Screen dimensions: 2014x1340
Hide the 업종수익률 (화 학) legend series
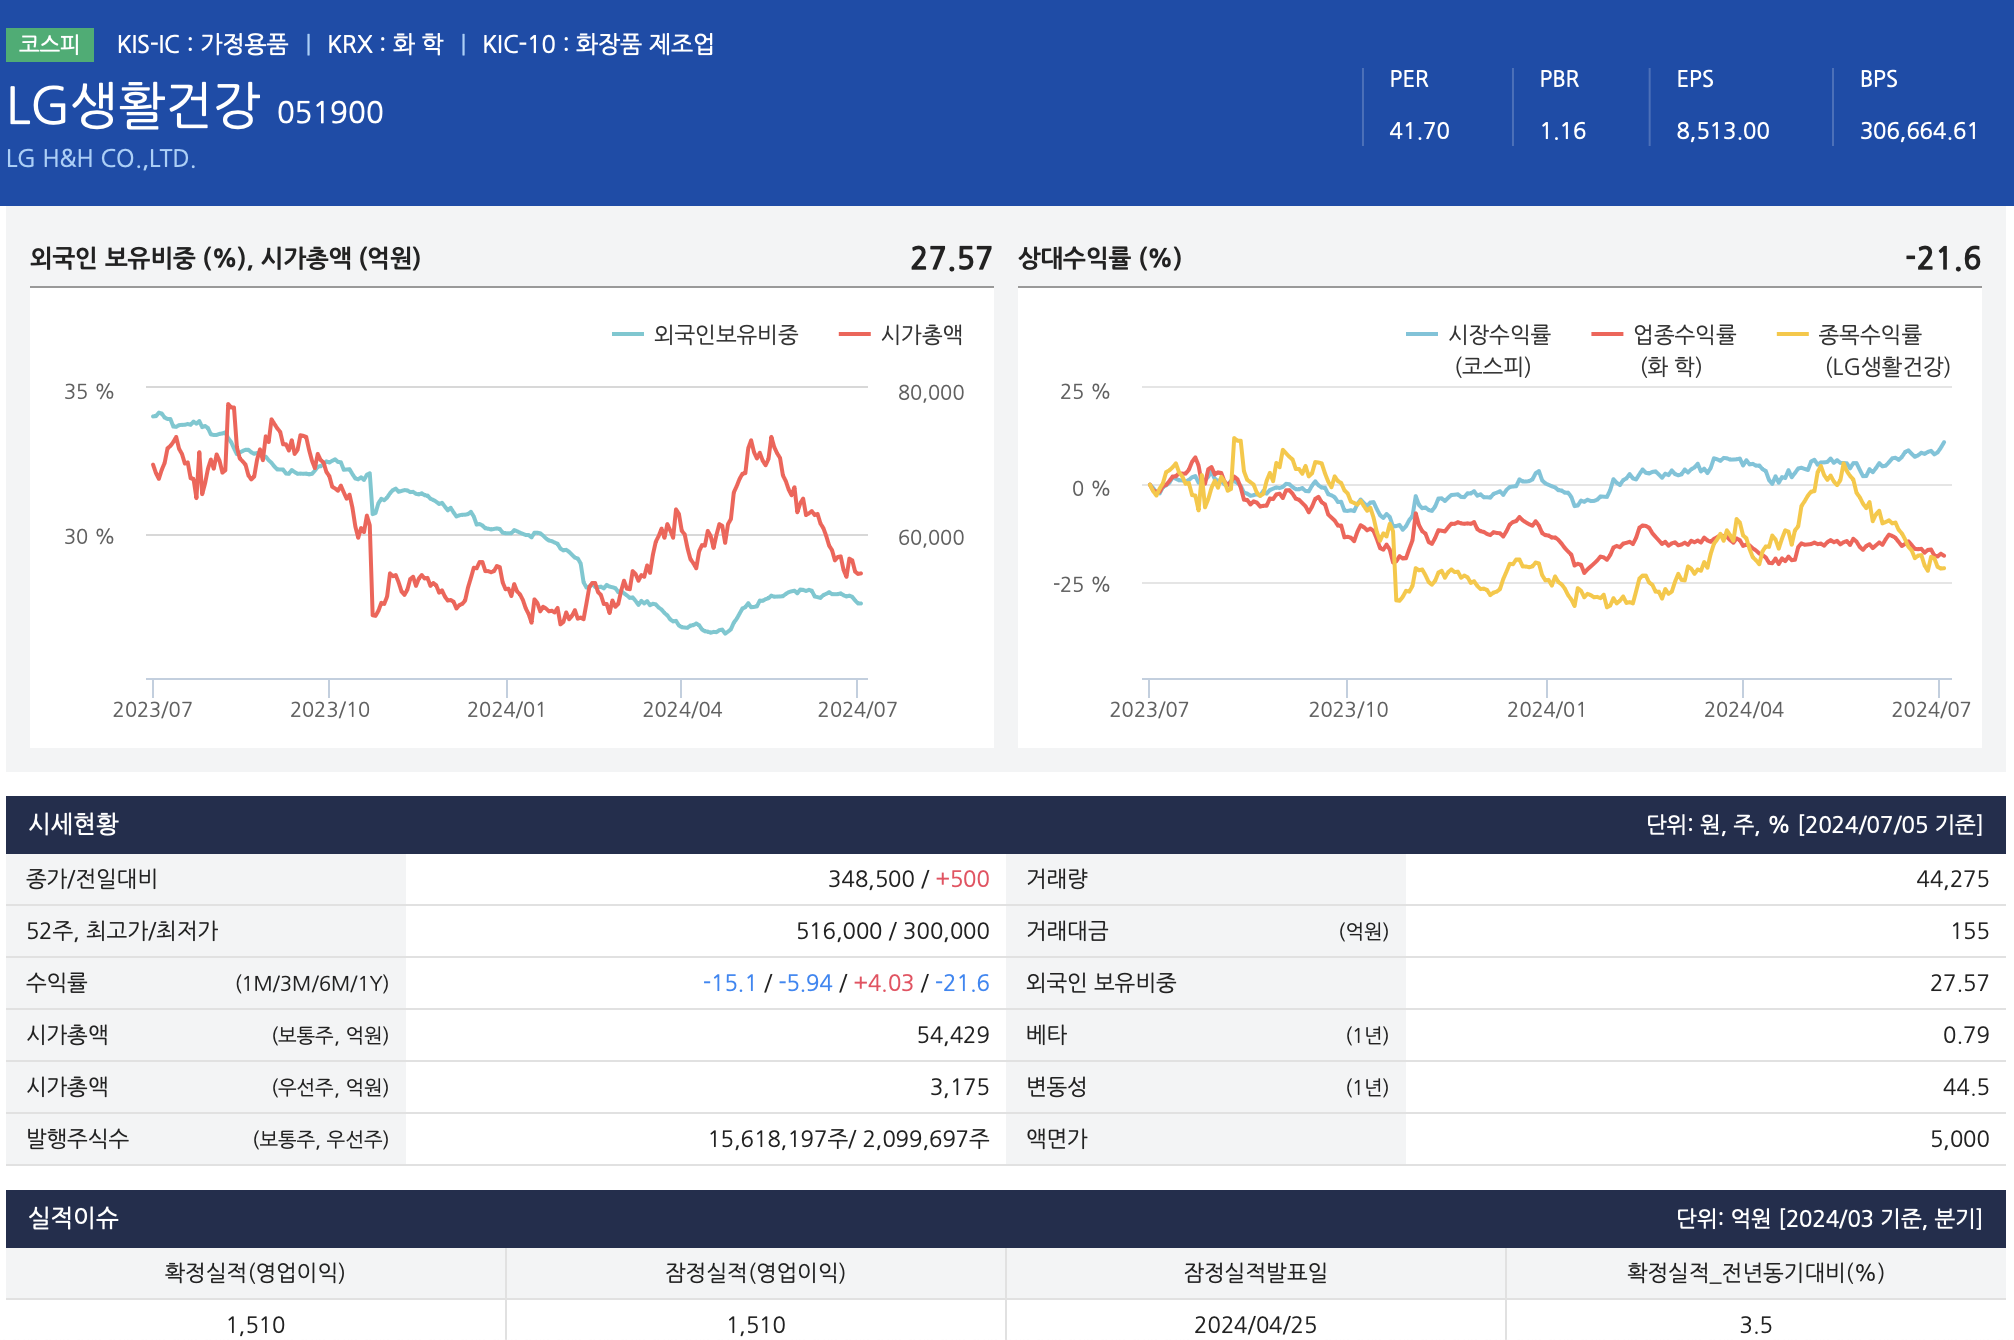(1683, 335)
